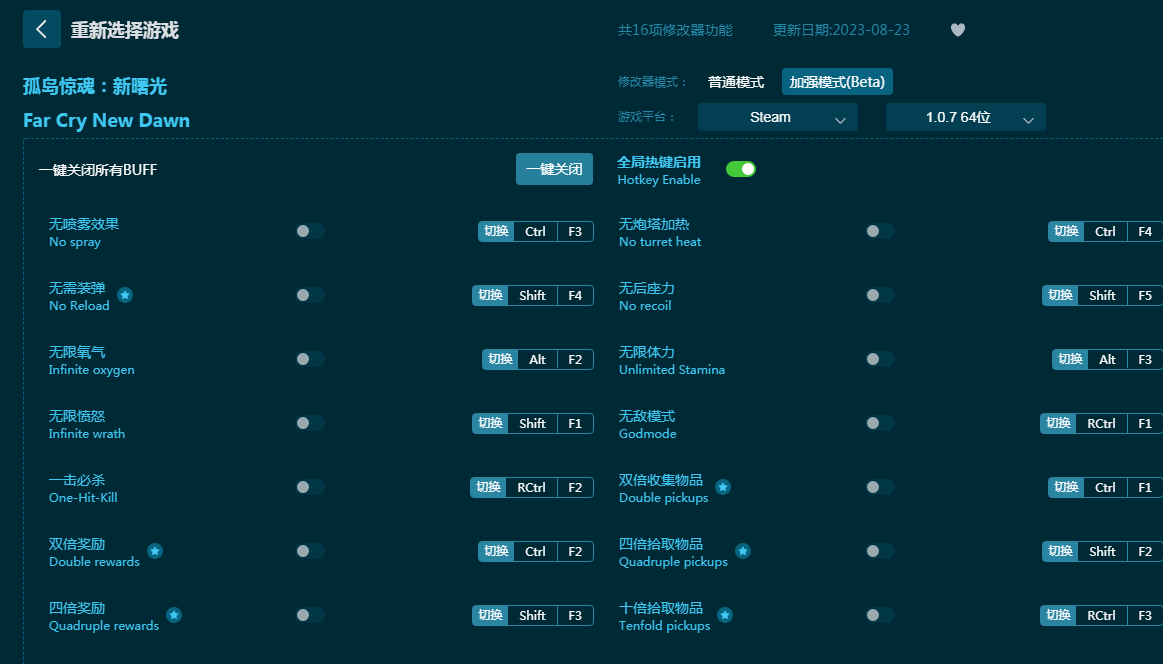The image size is (1163, 664).
Task: Click star badge next to Quadruple pickups
Action: point(743,551)
